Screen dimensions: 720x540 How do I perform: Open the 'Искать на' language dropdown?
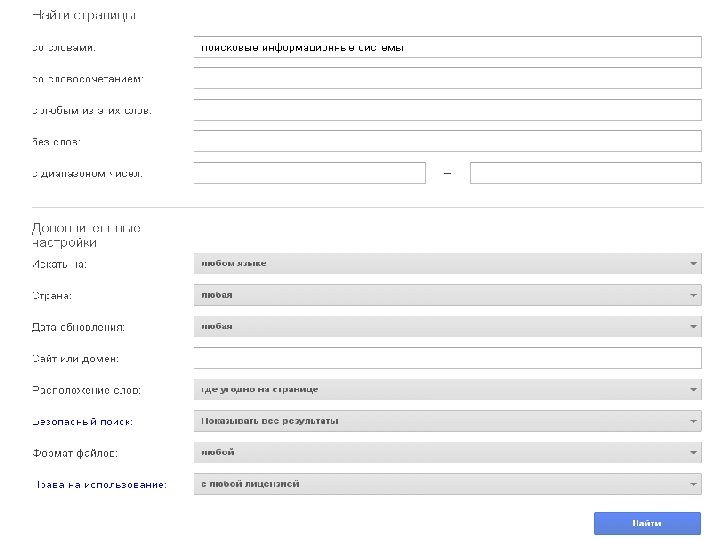click(446, 264)
